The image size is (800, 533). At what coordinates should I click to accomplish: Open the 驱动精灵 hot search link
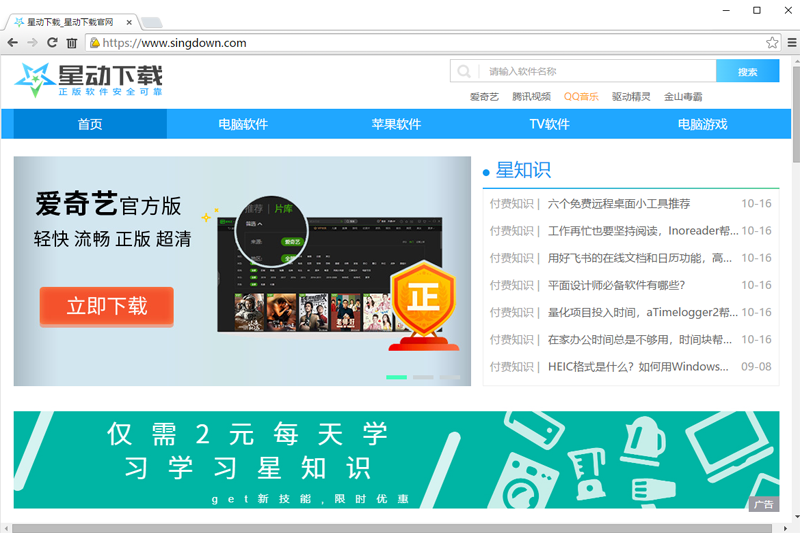tap(631, 96)
